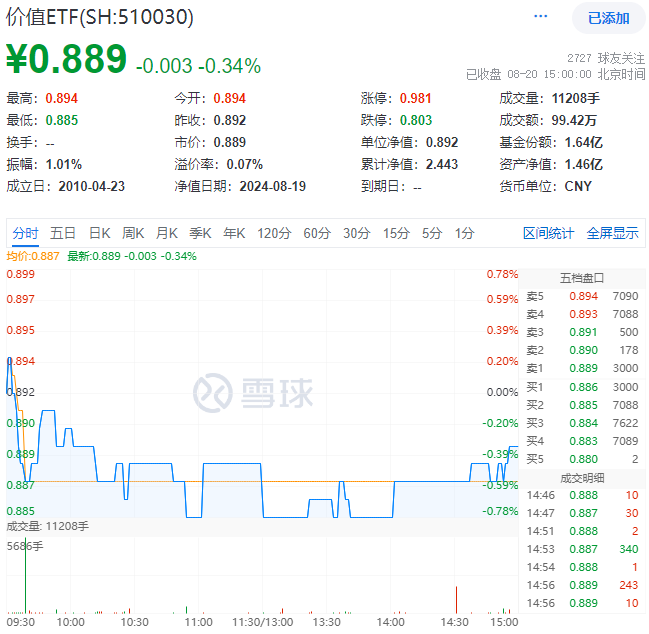Open the 月K chart tab
The image size is (649, 634).
(167, 233)
